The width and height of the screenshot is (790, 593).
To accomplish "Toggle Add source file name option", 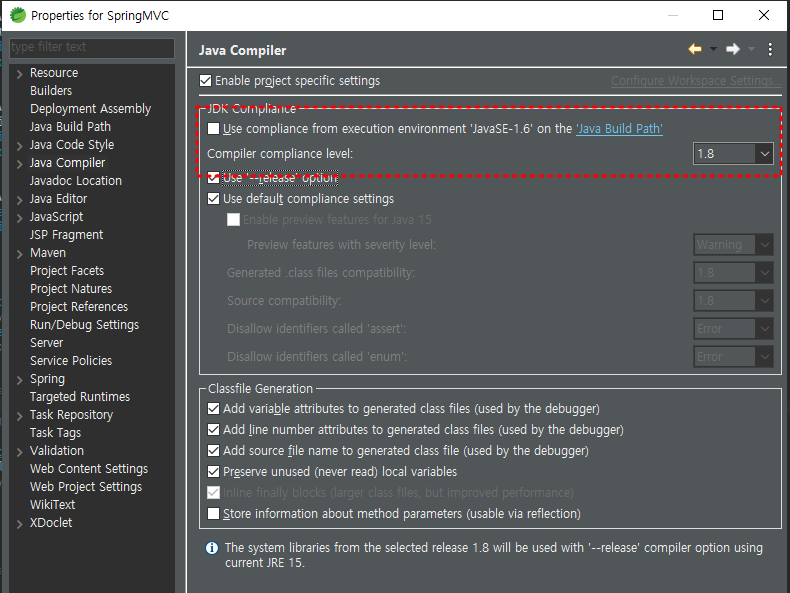I will pyautogui.click(x=214, y=450).
